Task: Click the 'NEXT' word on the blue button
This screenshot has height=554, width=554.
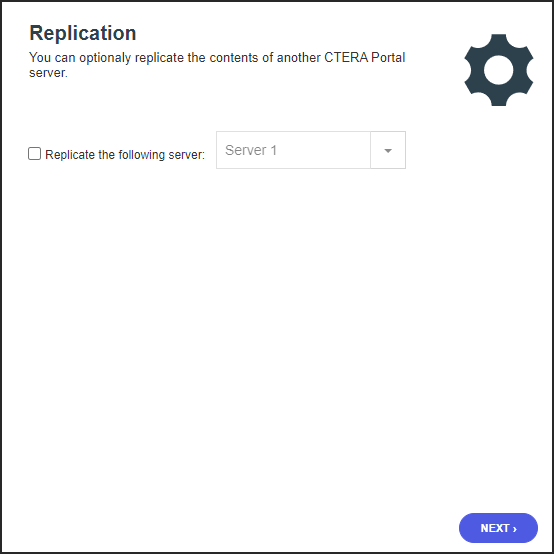Action: 495,528
